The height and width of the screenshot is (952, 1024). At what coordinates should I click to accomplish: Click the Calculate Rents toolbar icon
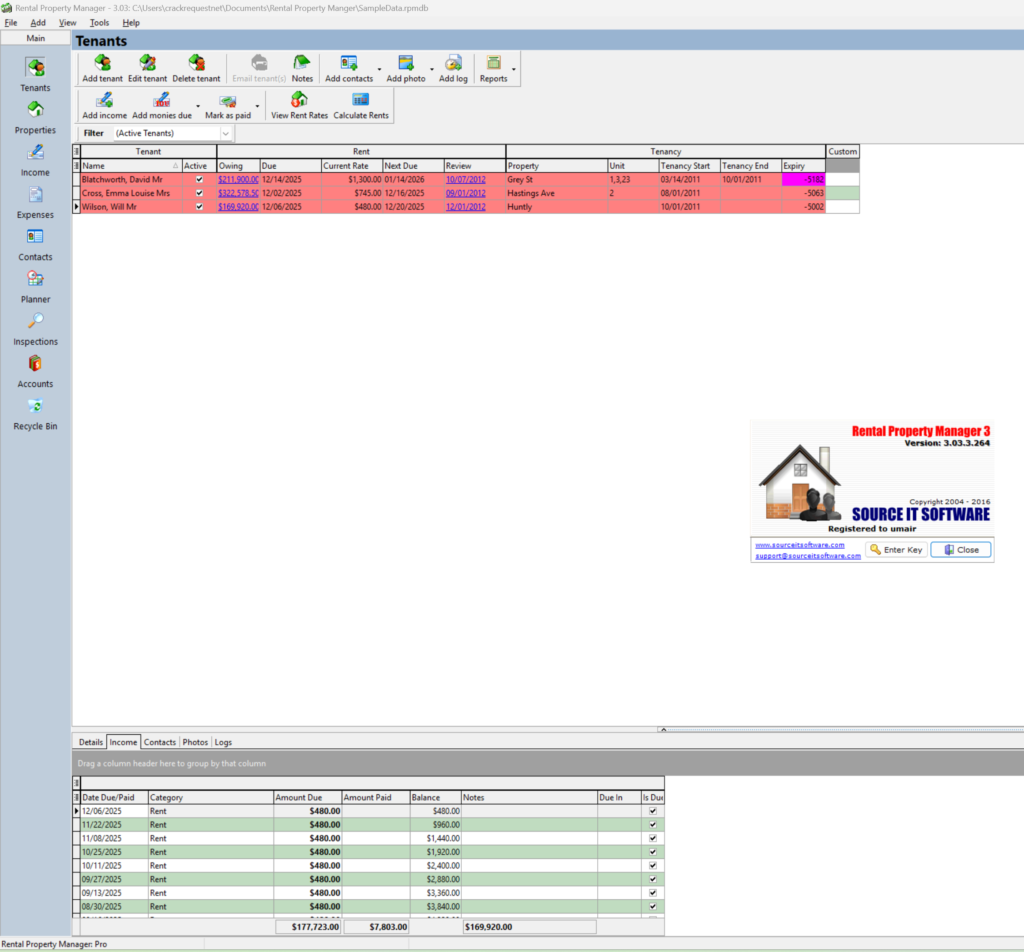tap(360, 106)
